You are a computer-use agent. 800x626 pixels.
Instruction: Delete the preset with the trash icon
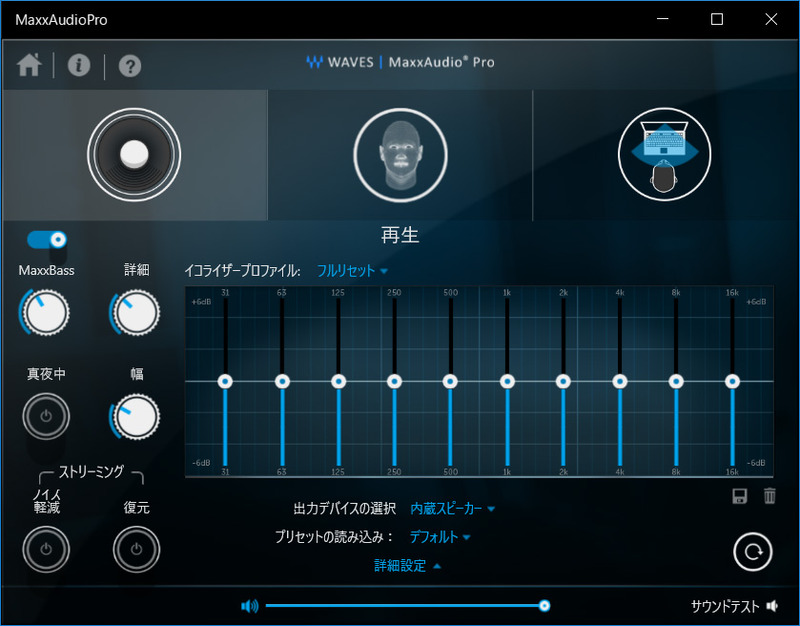click(769, 495)
